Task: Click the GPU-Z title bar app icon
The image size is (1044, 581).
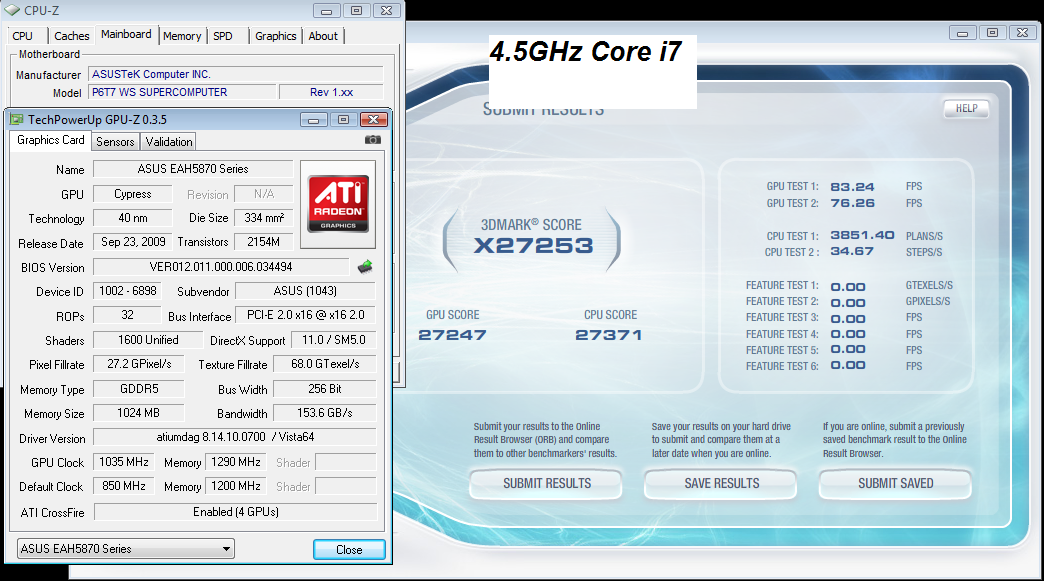Action: [17, 120]
